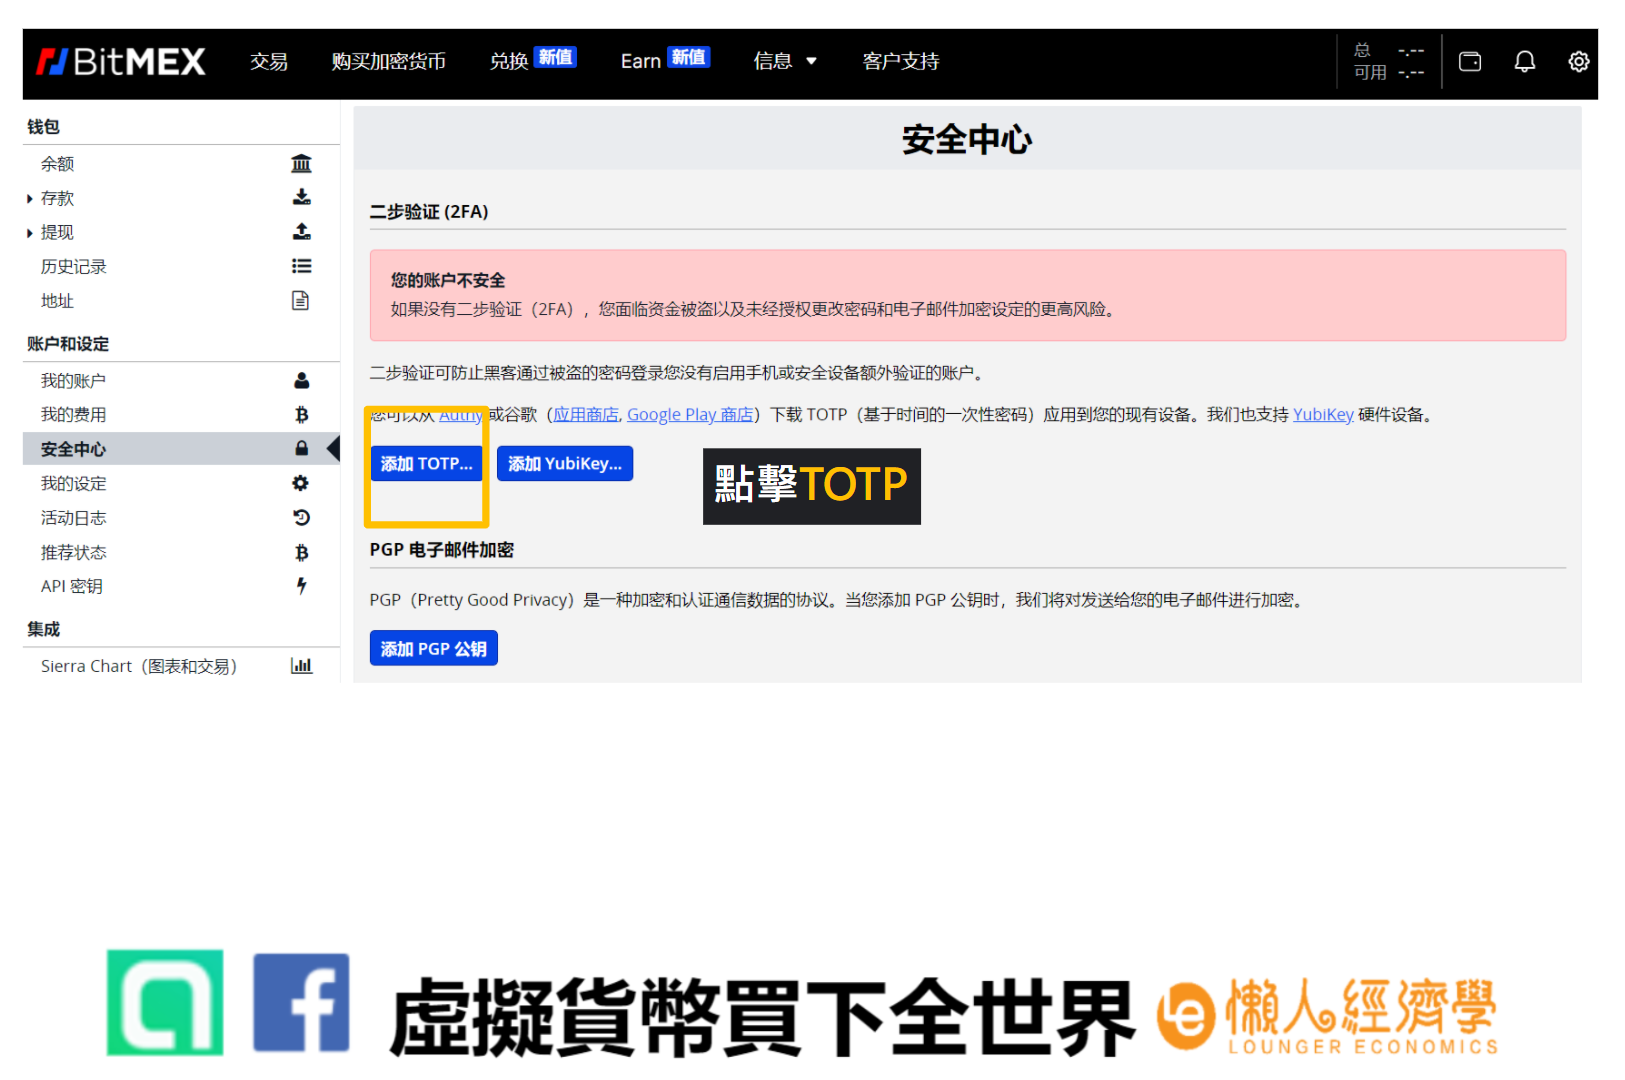Select 我的费用 in sidebar
This screenshot has height=1080, width=1625.
pos(73,414)
